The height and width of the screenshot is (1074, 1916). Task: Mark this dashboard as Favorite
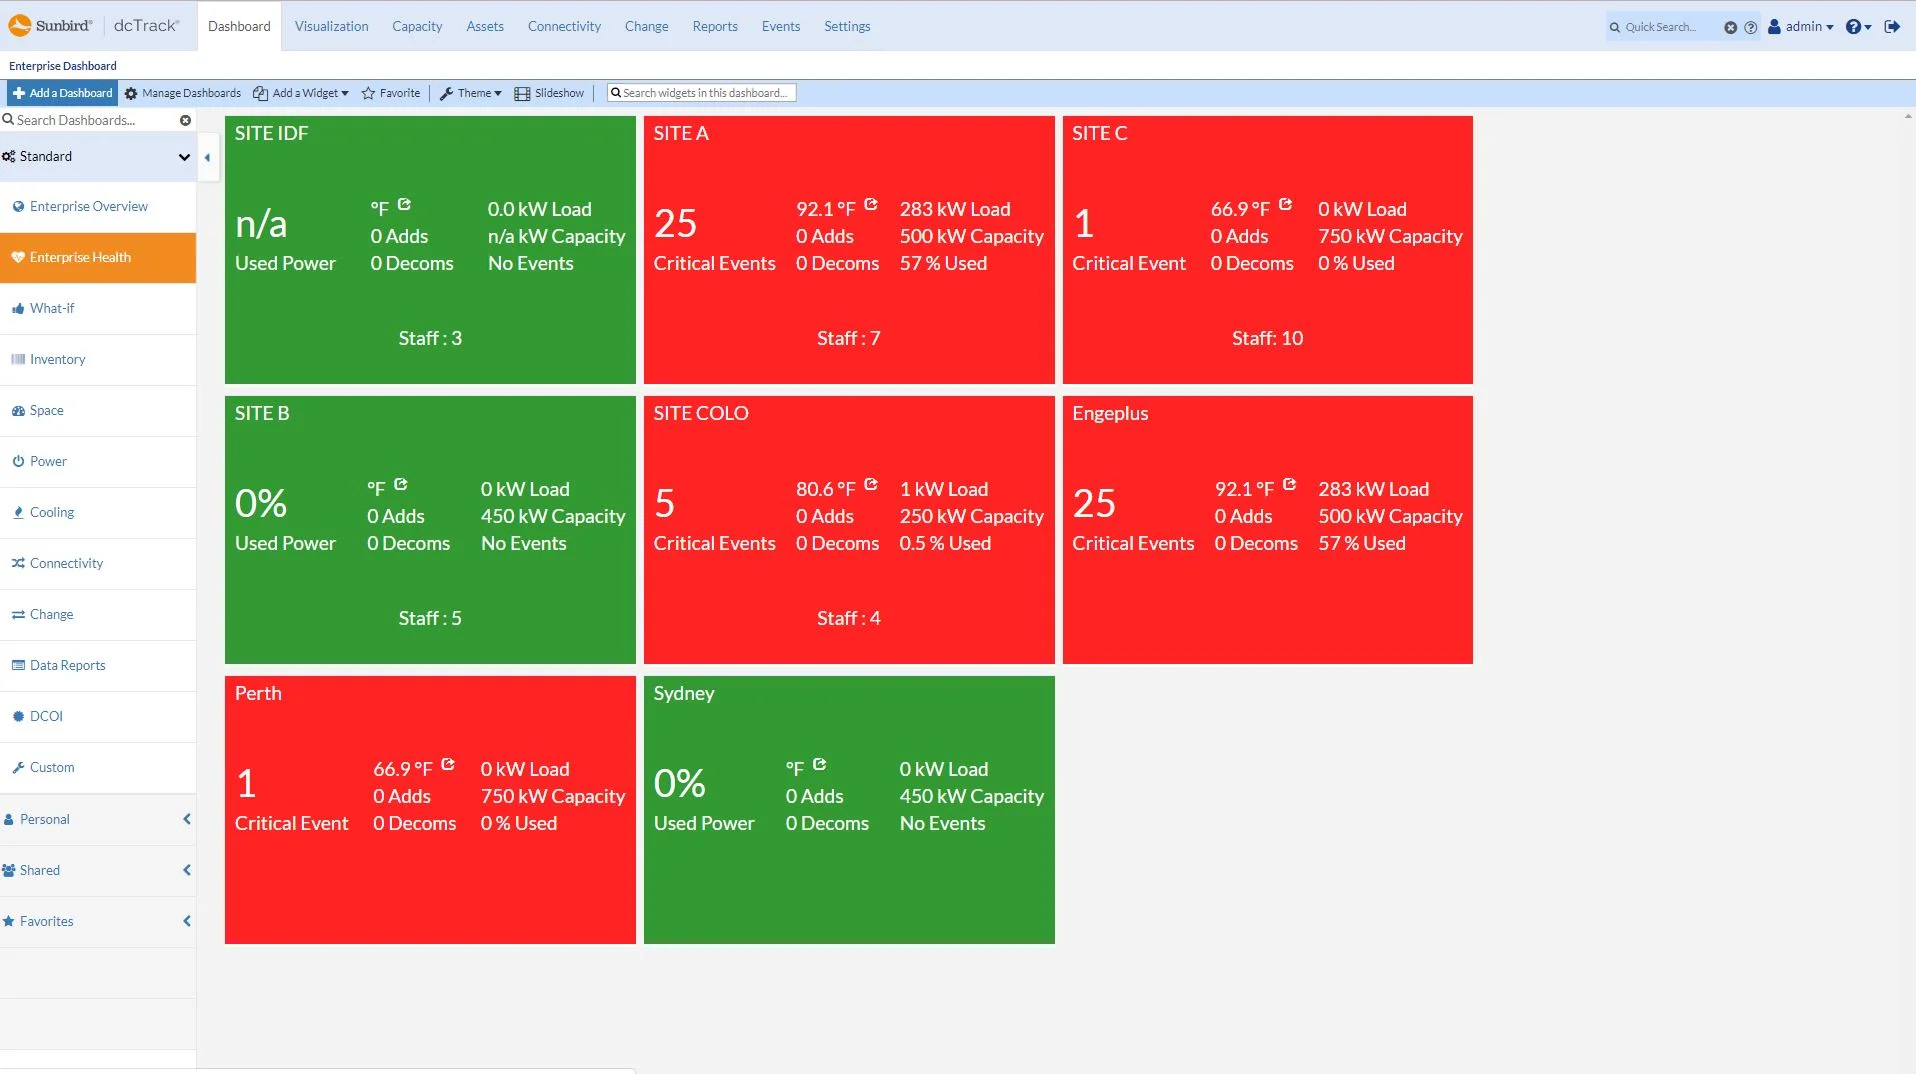390,93
